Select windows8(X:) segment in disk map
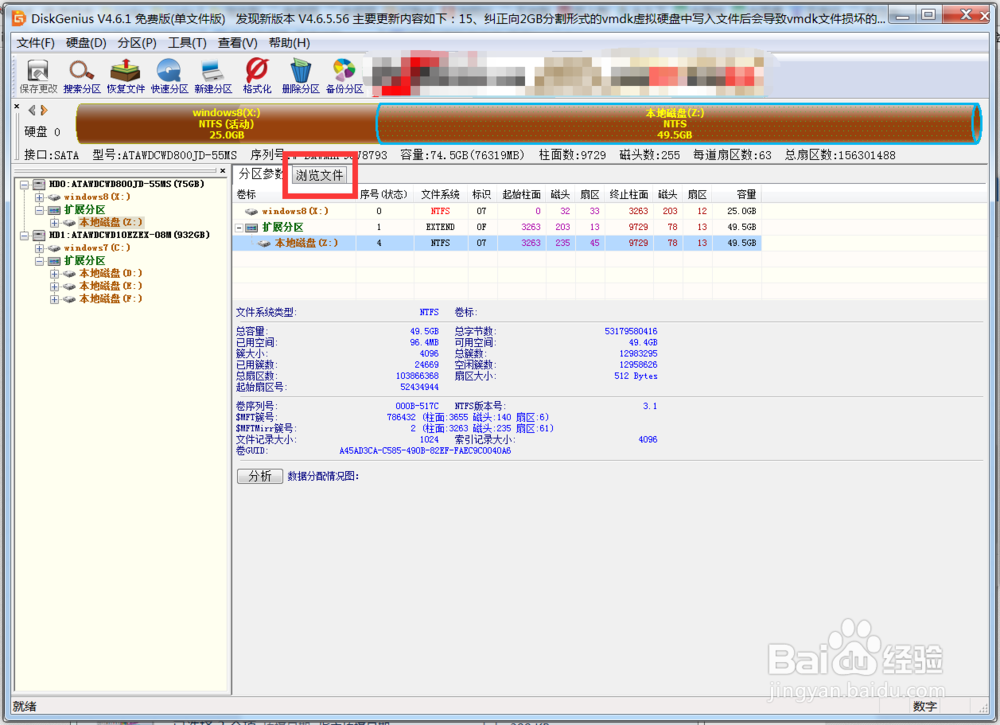The width and height of the screenshot is (1000, 725). click(x=226, y=124)
